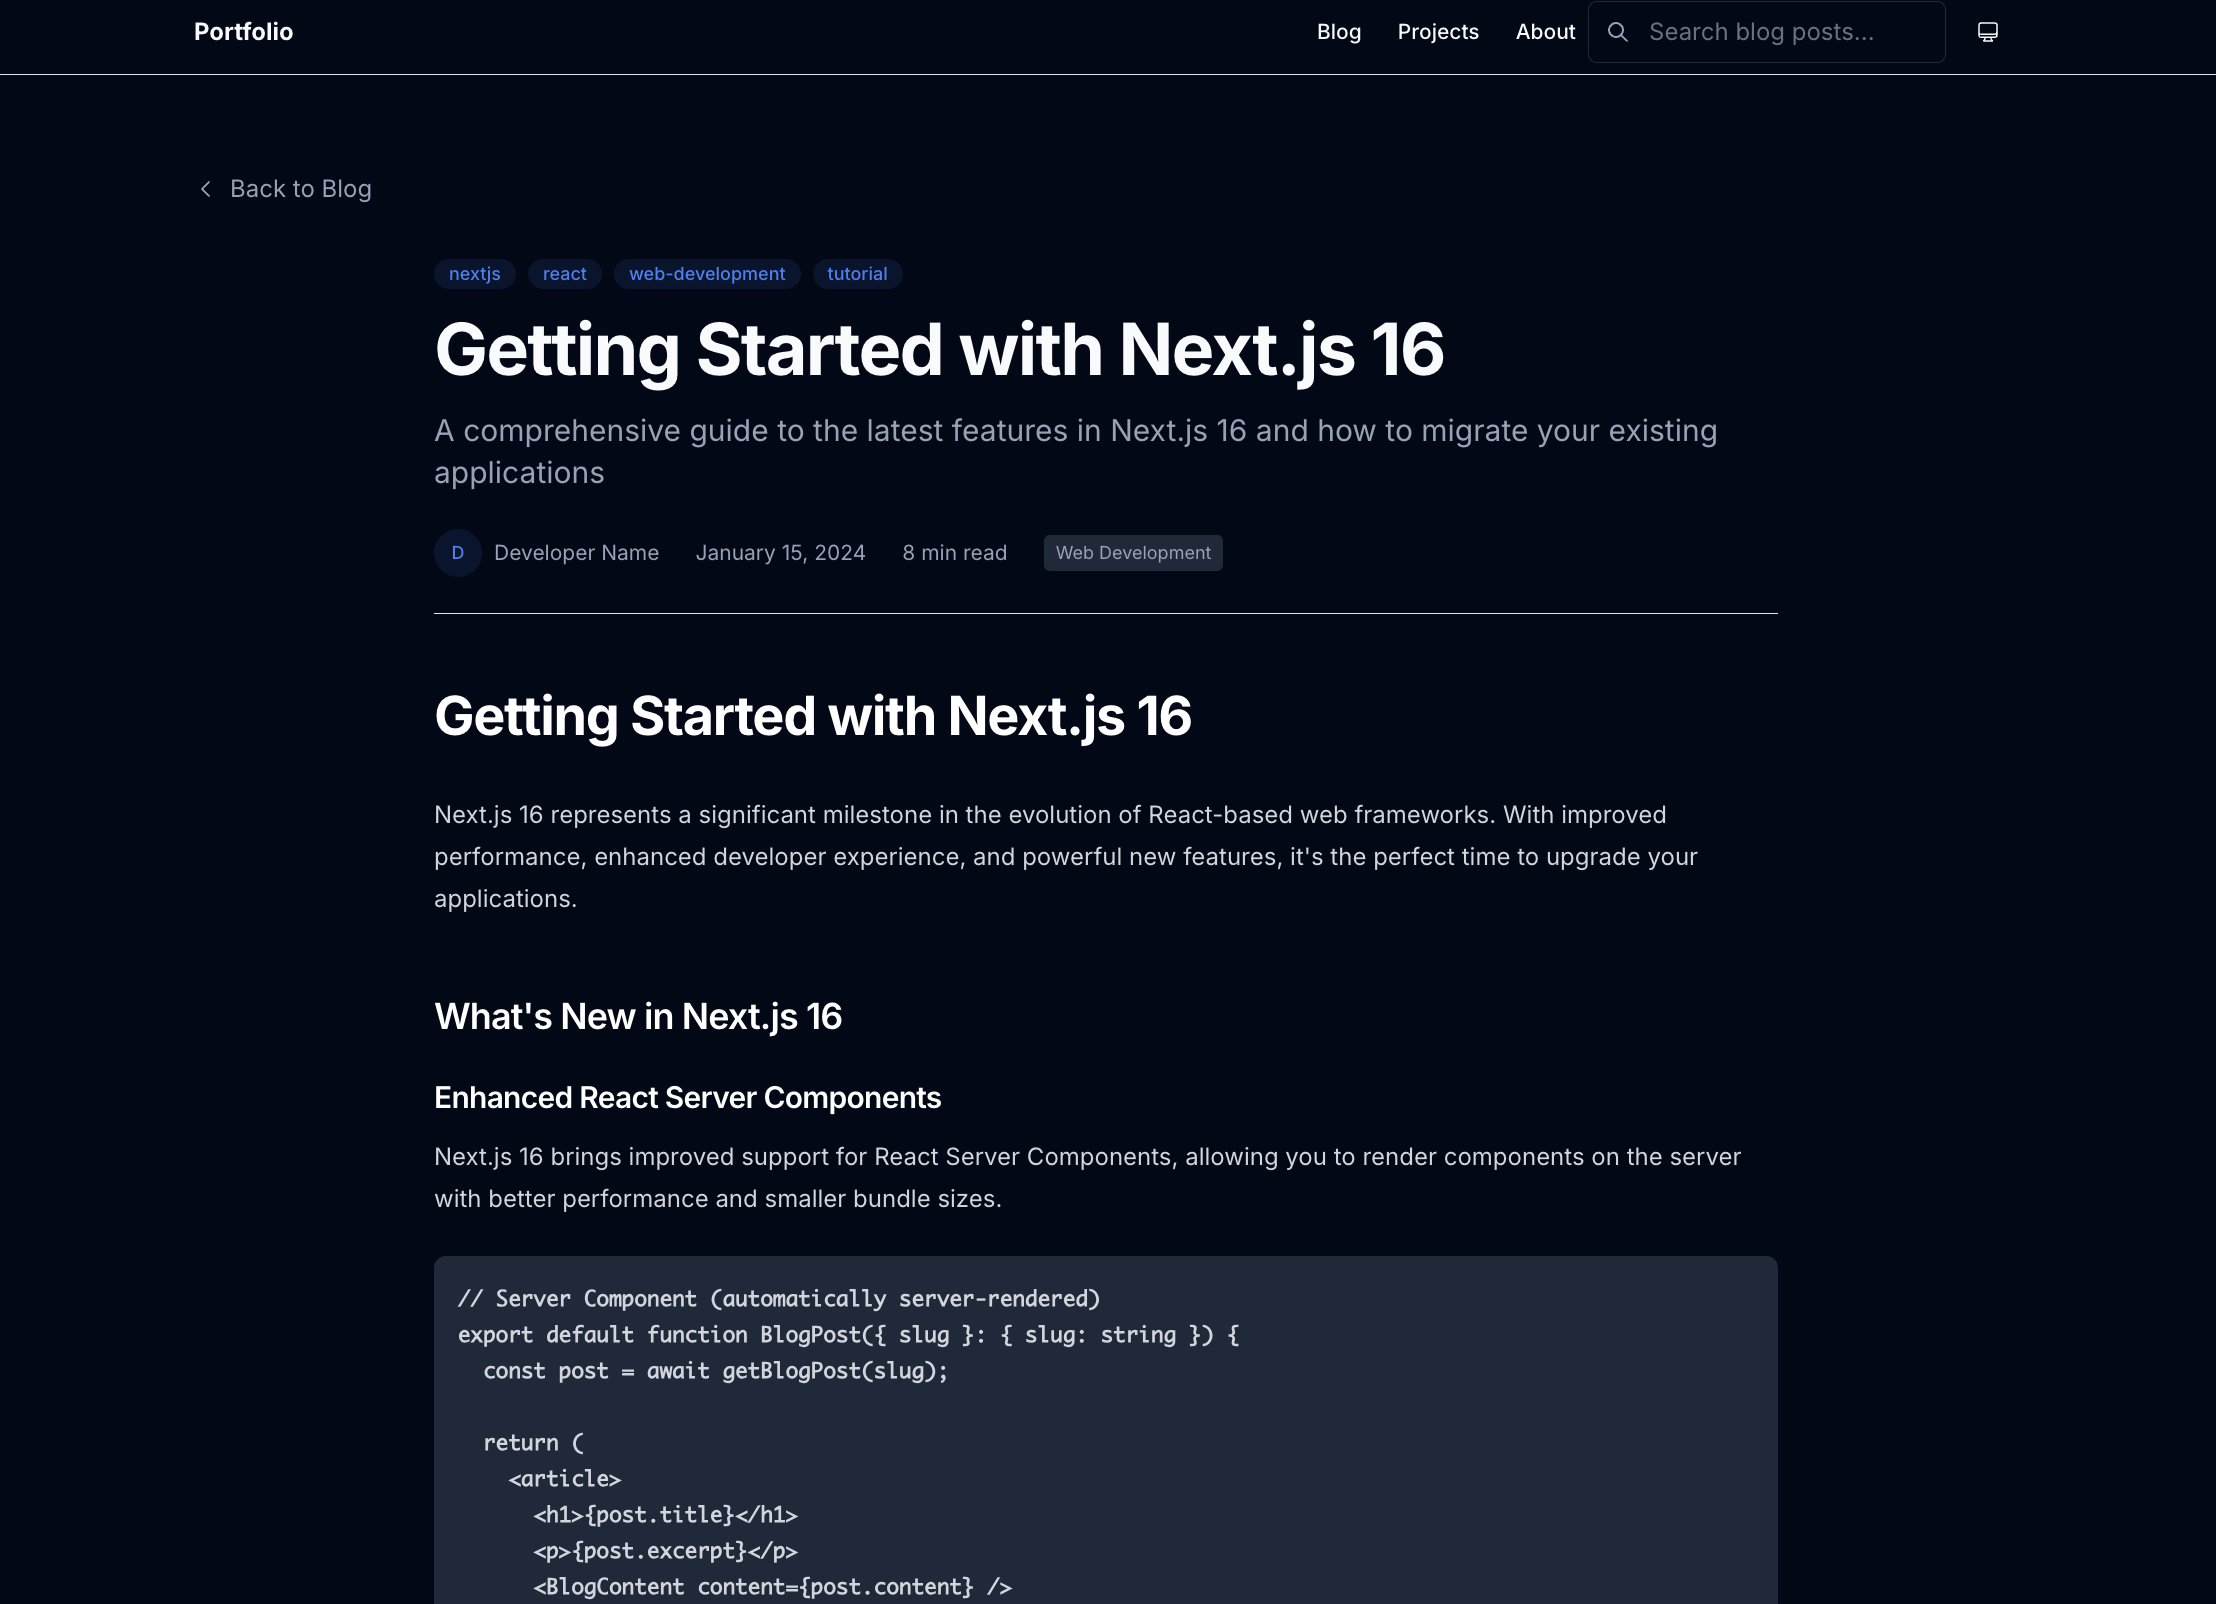Viewport: 2216px width, 1604px height.
Task: Click the 8 min read label
Action: 954,552
